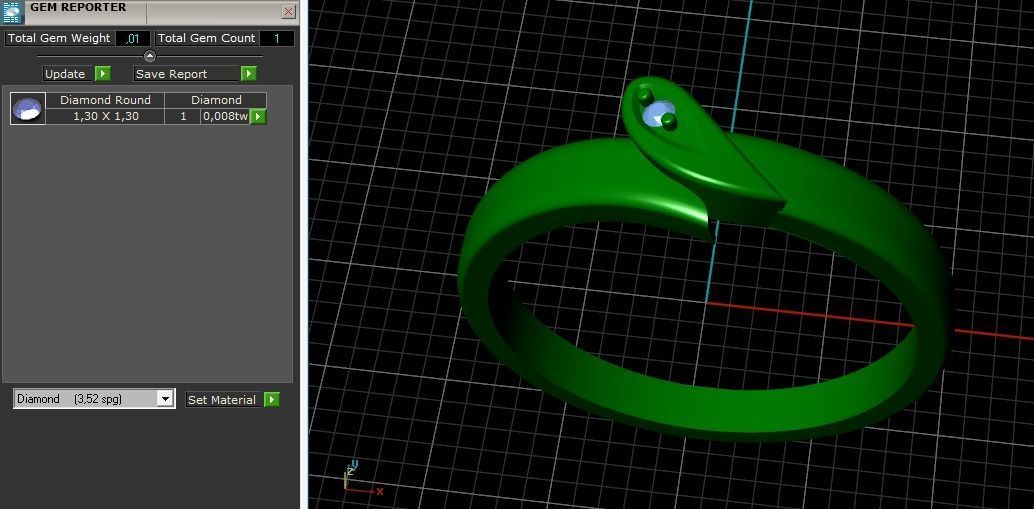Screen dimensions: 1034x509
Task: Click the 1,30 X 1,30 size cell
Action: pyautogui.click(x=106, y=117)
